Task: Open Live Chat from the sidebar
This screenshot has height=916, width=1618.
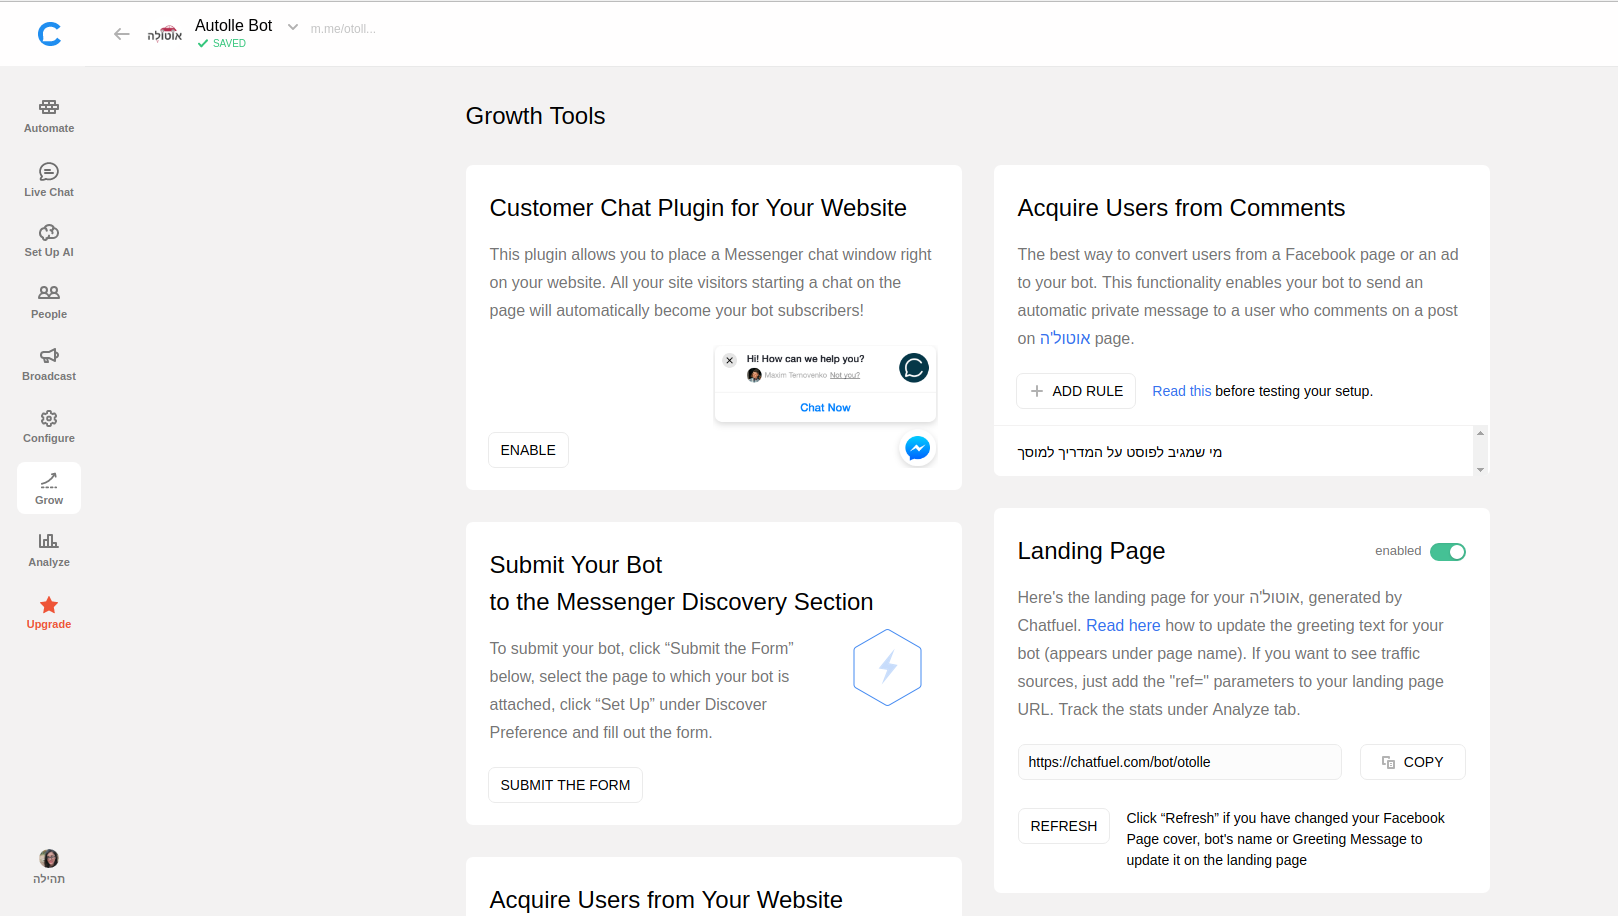Action: (x=49, y=180)
